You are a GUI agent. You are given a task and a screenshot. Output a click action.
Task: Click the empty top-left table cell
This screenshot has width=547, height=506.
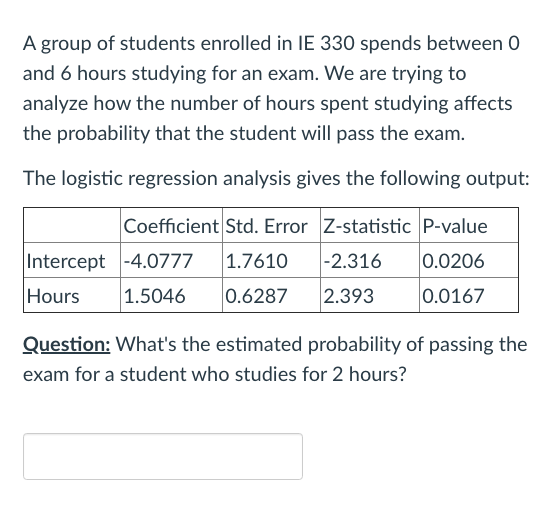click(72, 225)
